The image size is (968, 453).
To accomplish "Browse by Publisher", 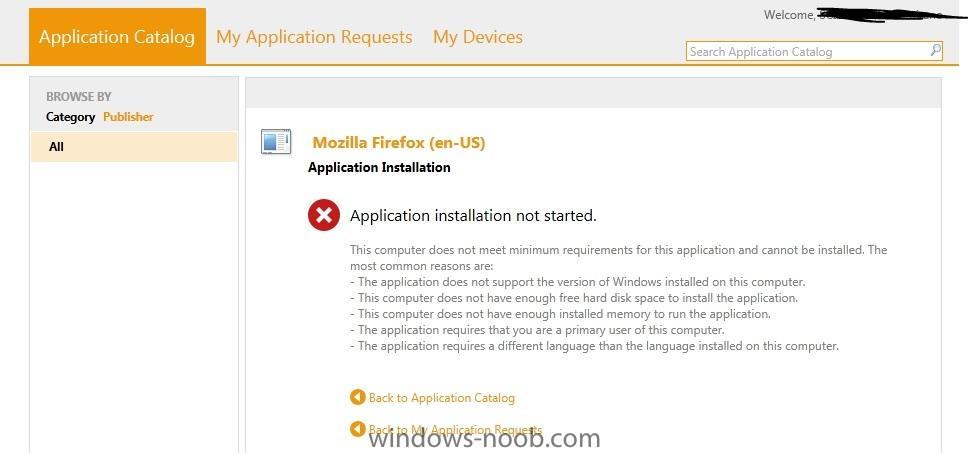I will coord(128,117).
